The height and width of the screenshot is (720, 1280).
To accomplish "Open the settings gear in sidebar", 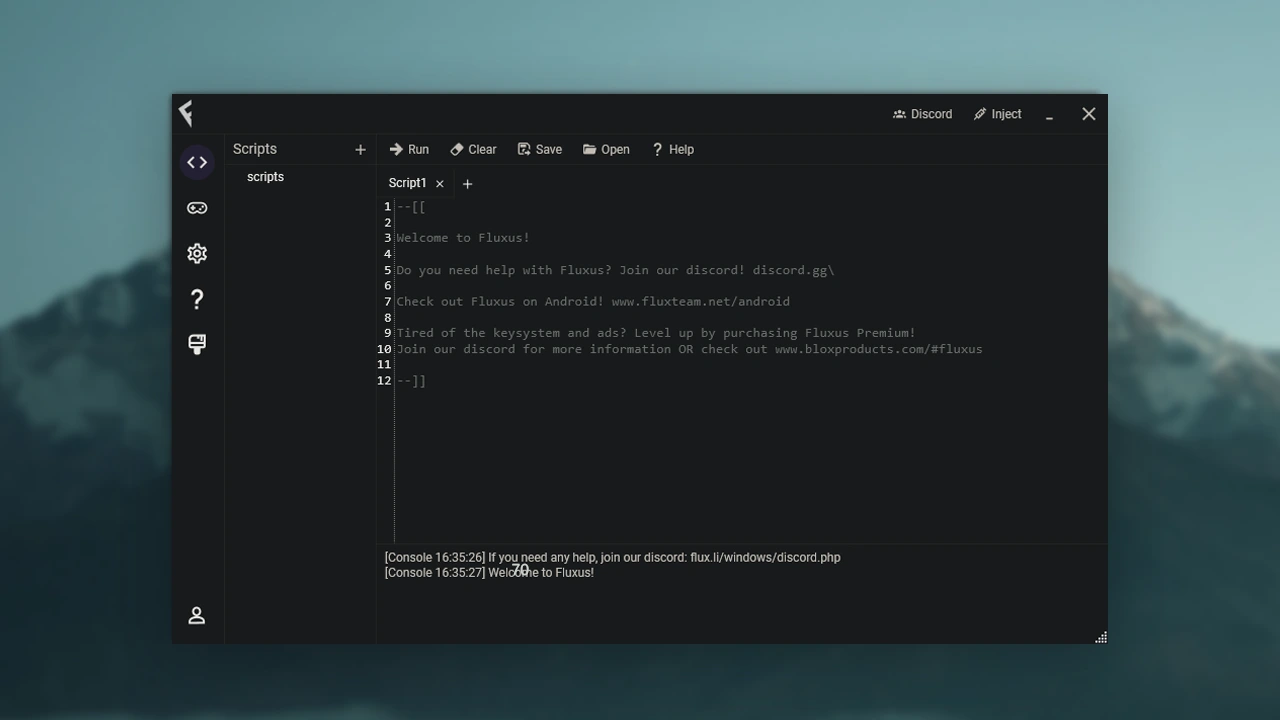I will [197, 253].
